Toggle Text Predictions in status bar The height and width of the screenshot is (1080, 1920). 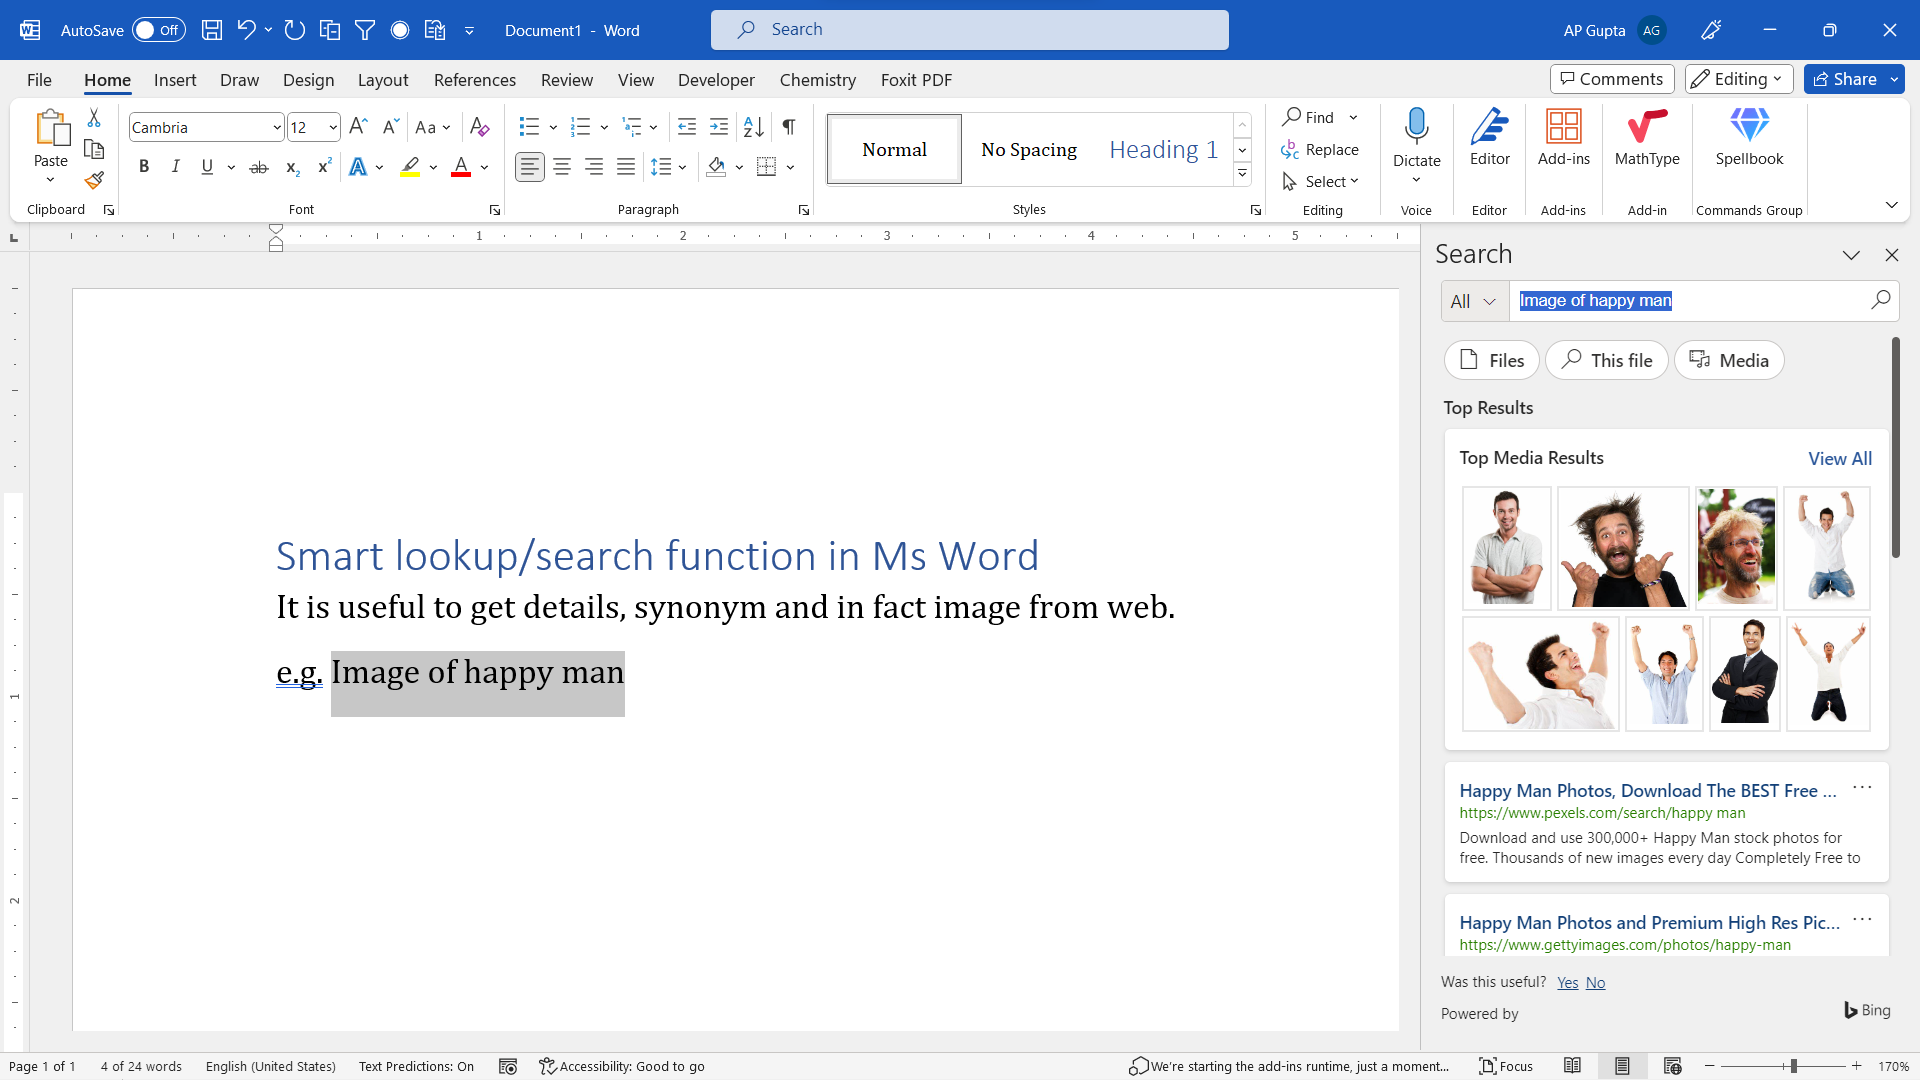click(x=416, y=1066)
